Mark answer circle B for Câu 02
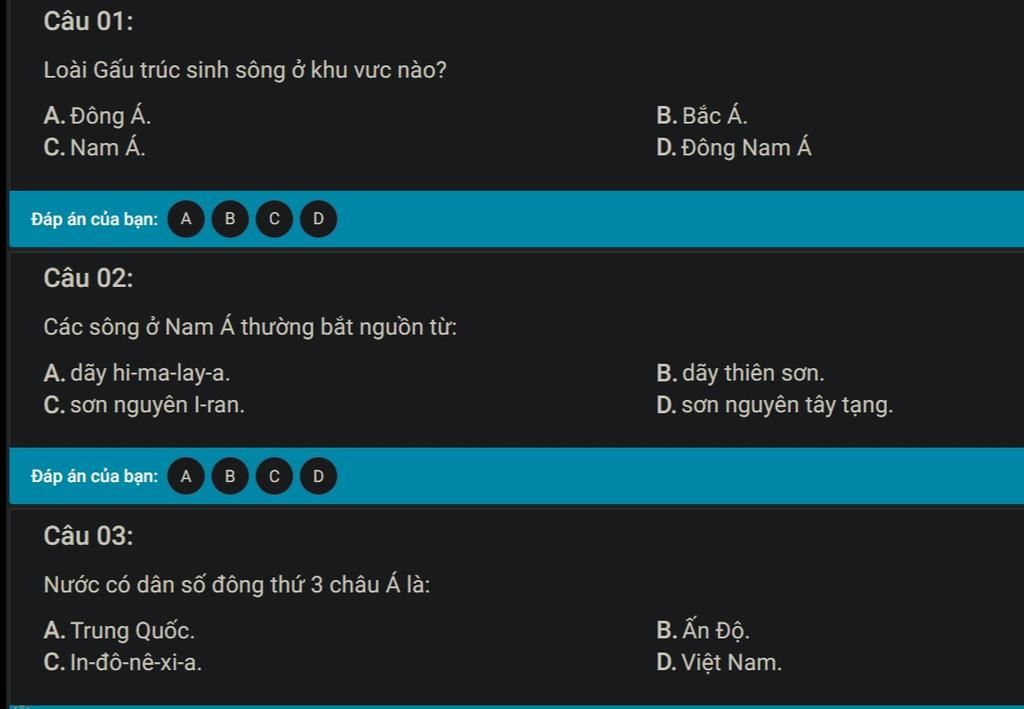 (x=230, y=477)
